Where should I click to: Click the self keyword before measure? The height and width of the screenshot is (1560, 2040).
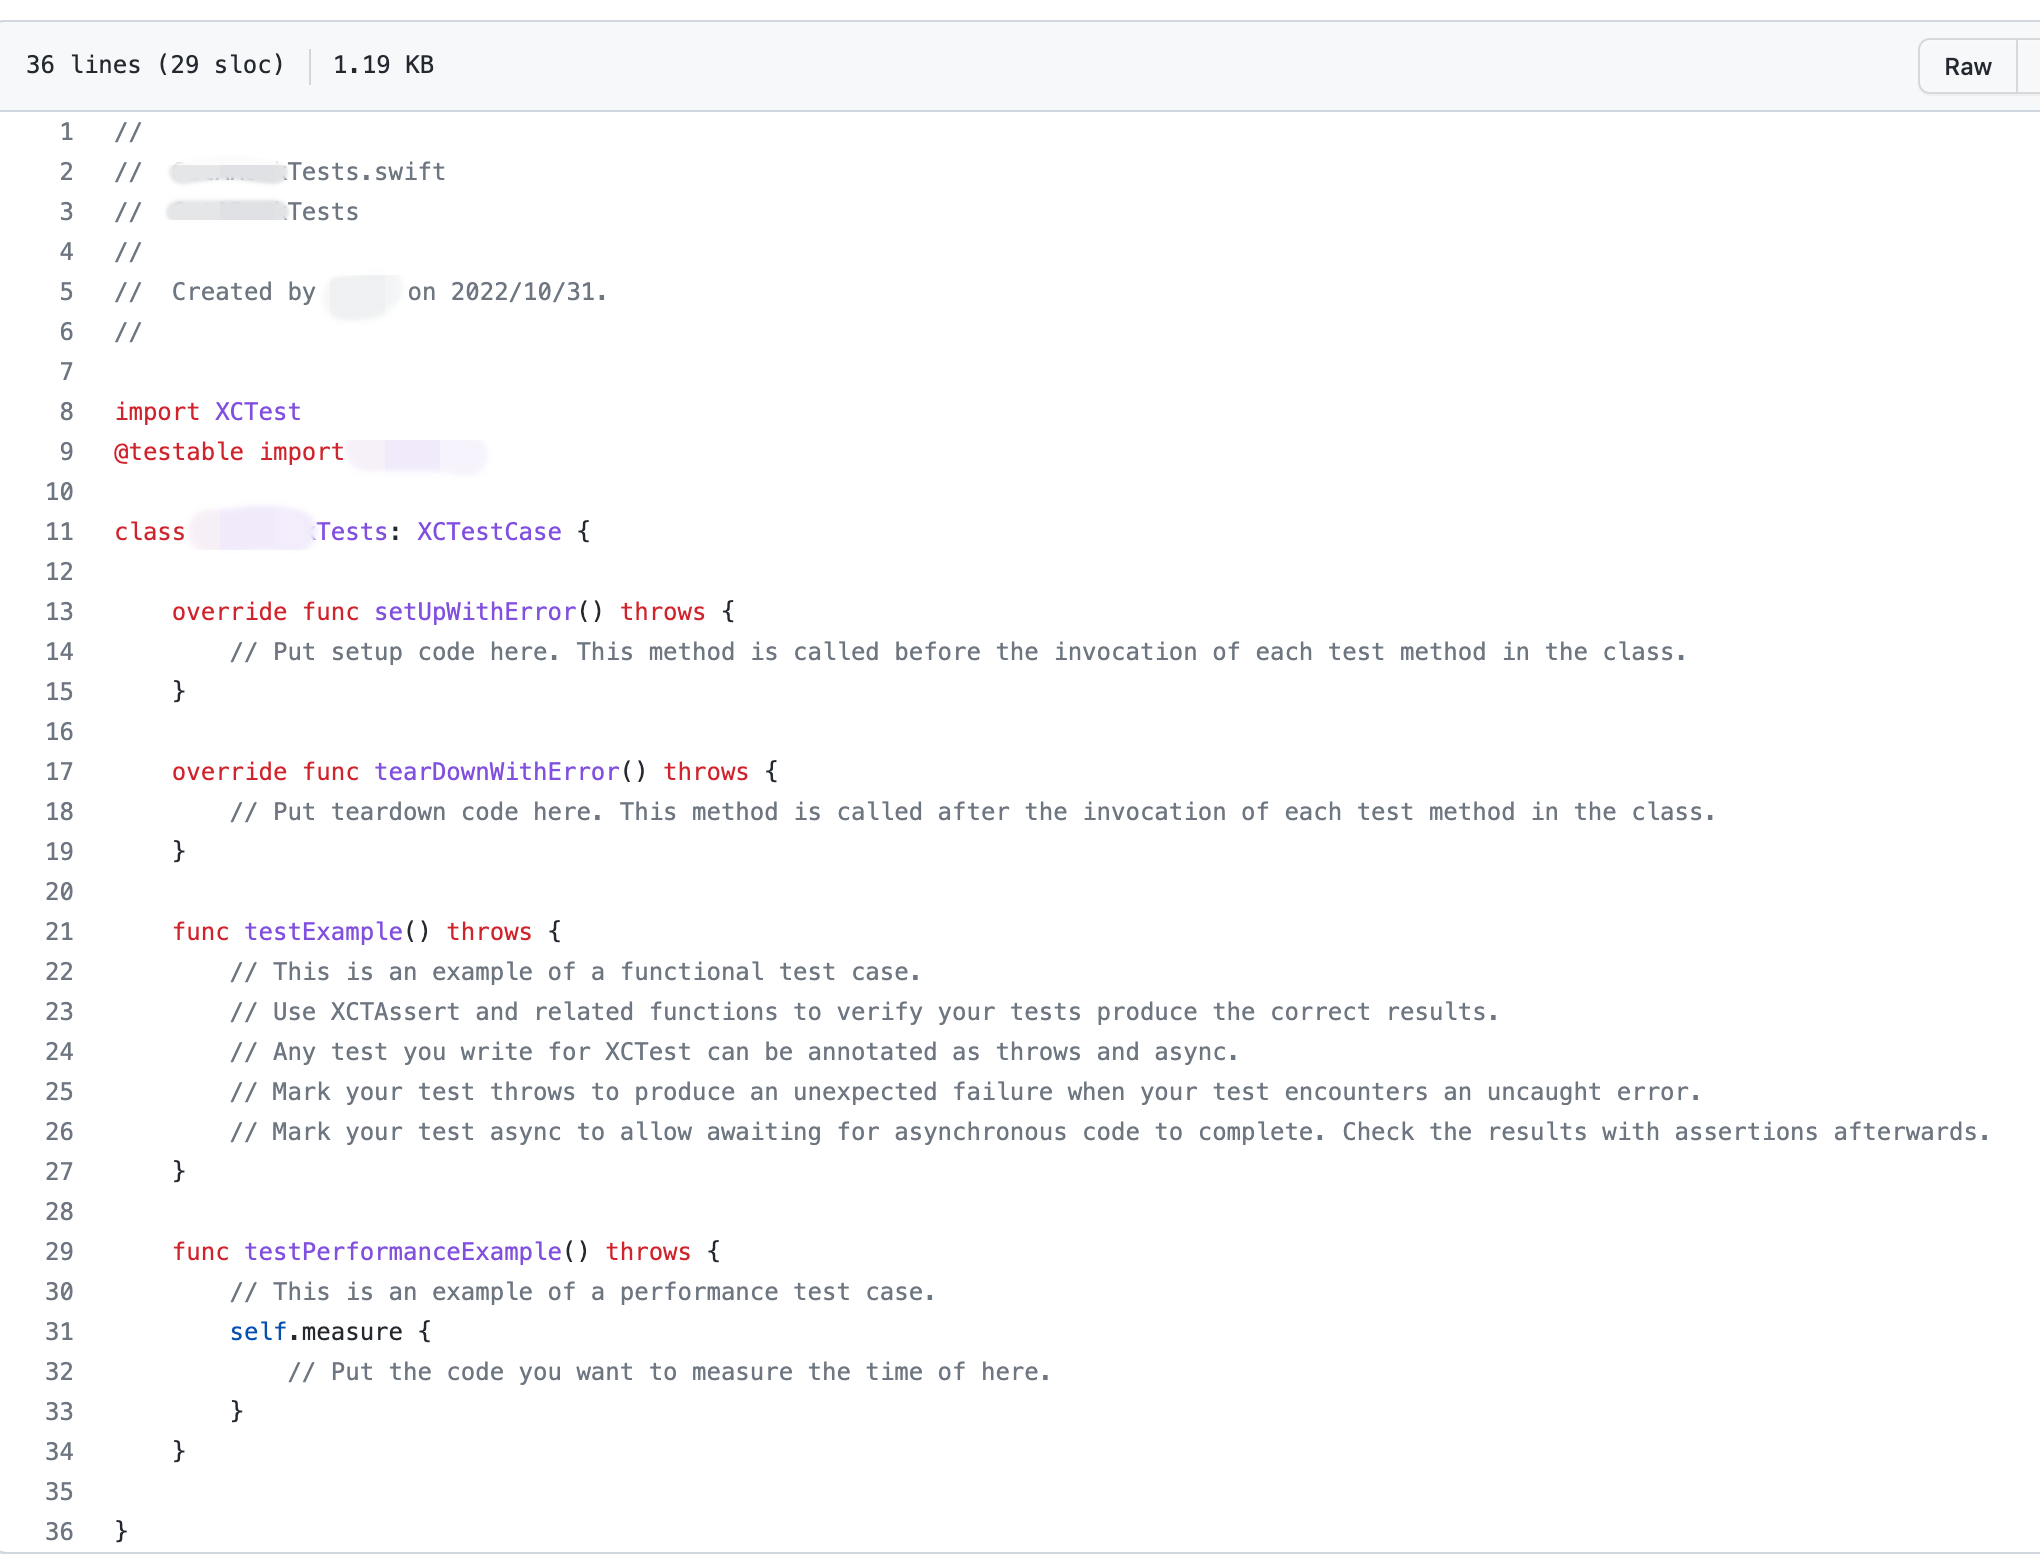pyautogui.click(x=258, y=1332)
